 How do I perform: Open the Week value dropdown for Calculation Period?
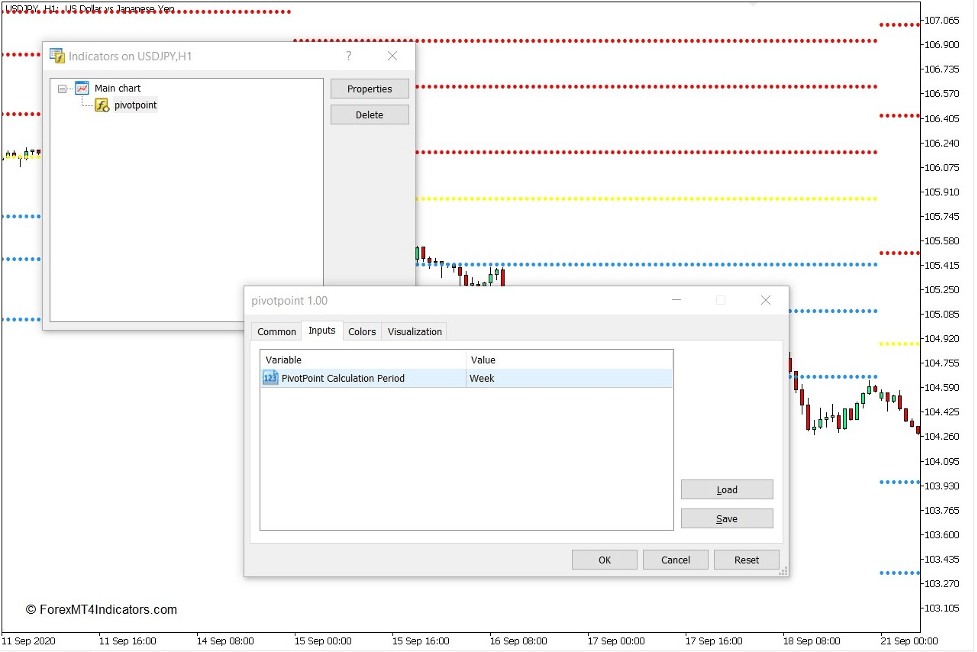click(560, 378)
